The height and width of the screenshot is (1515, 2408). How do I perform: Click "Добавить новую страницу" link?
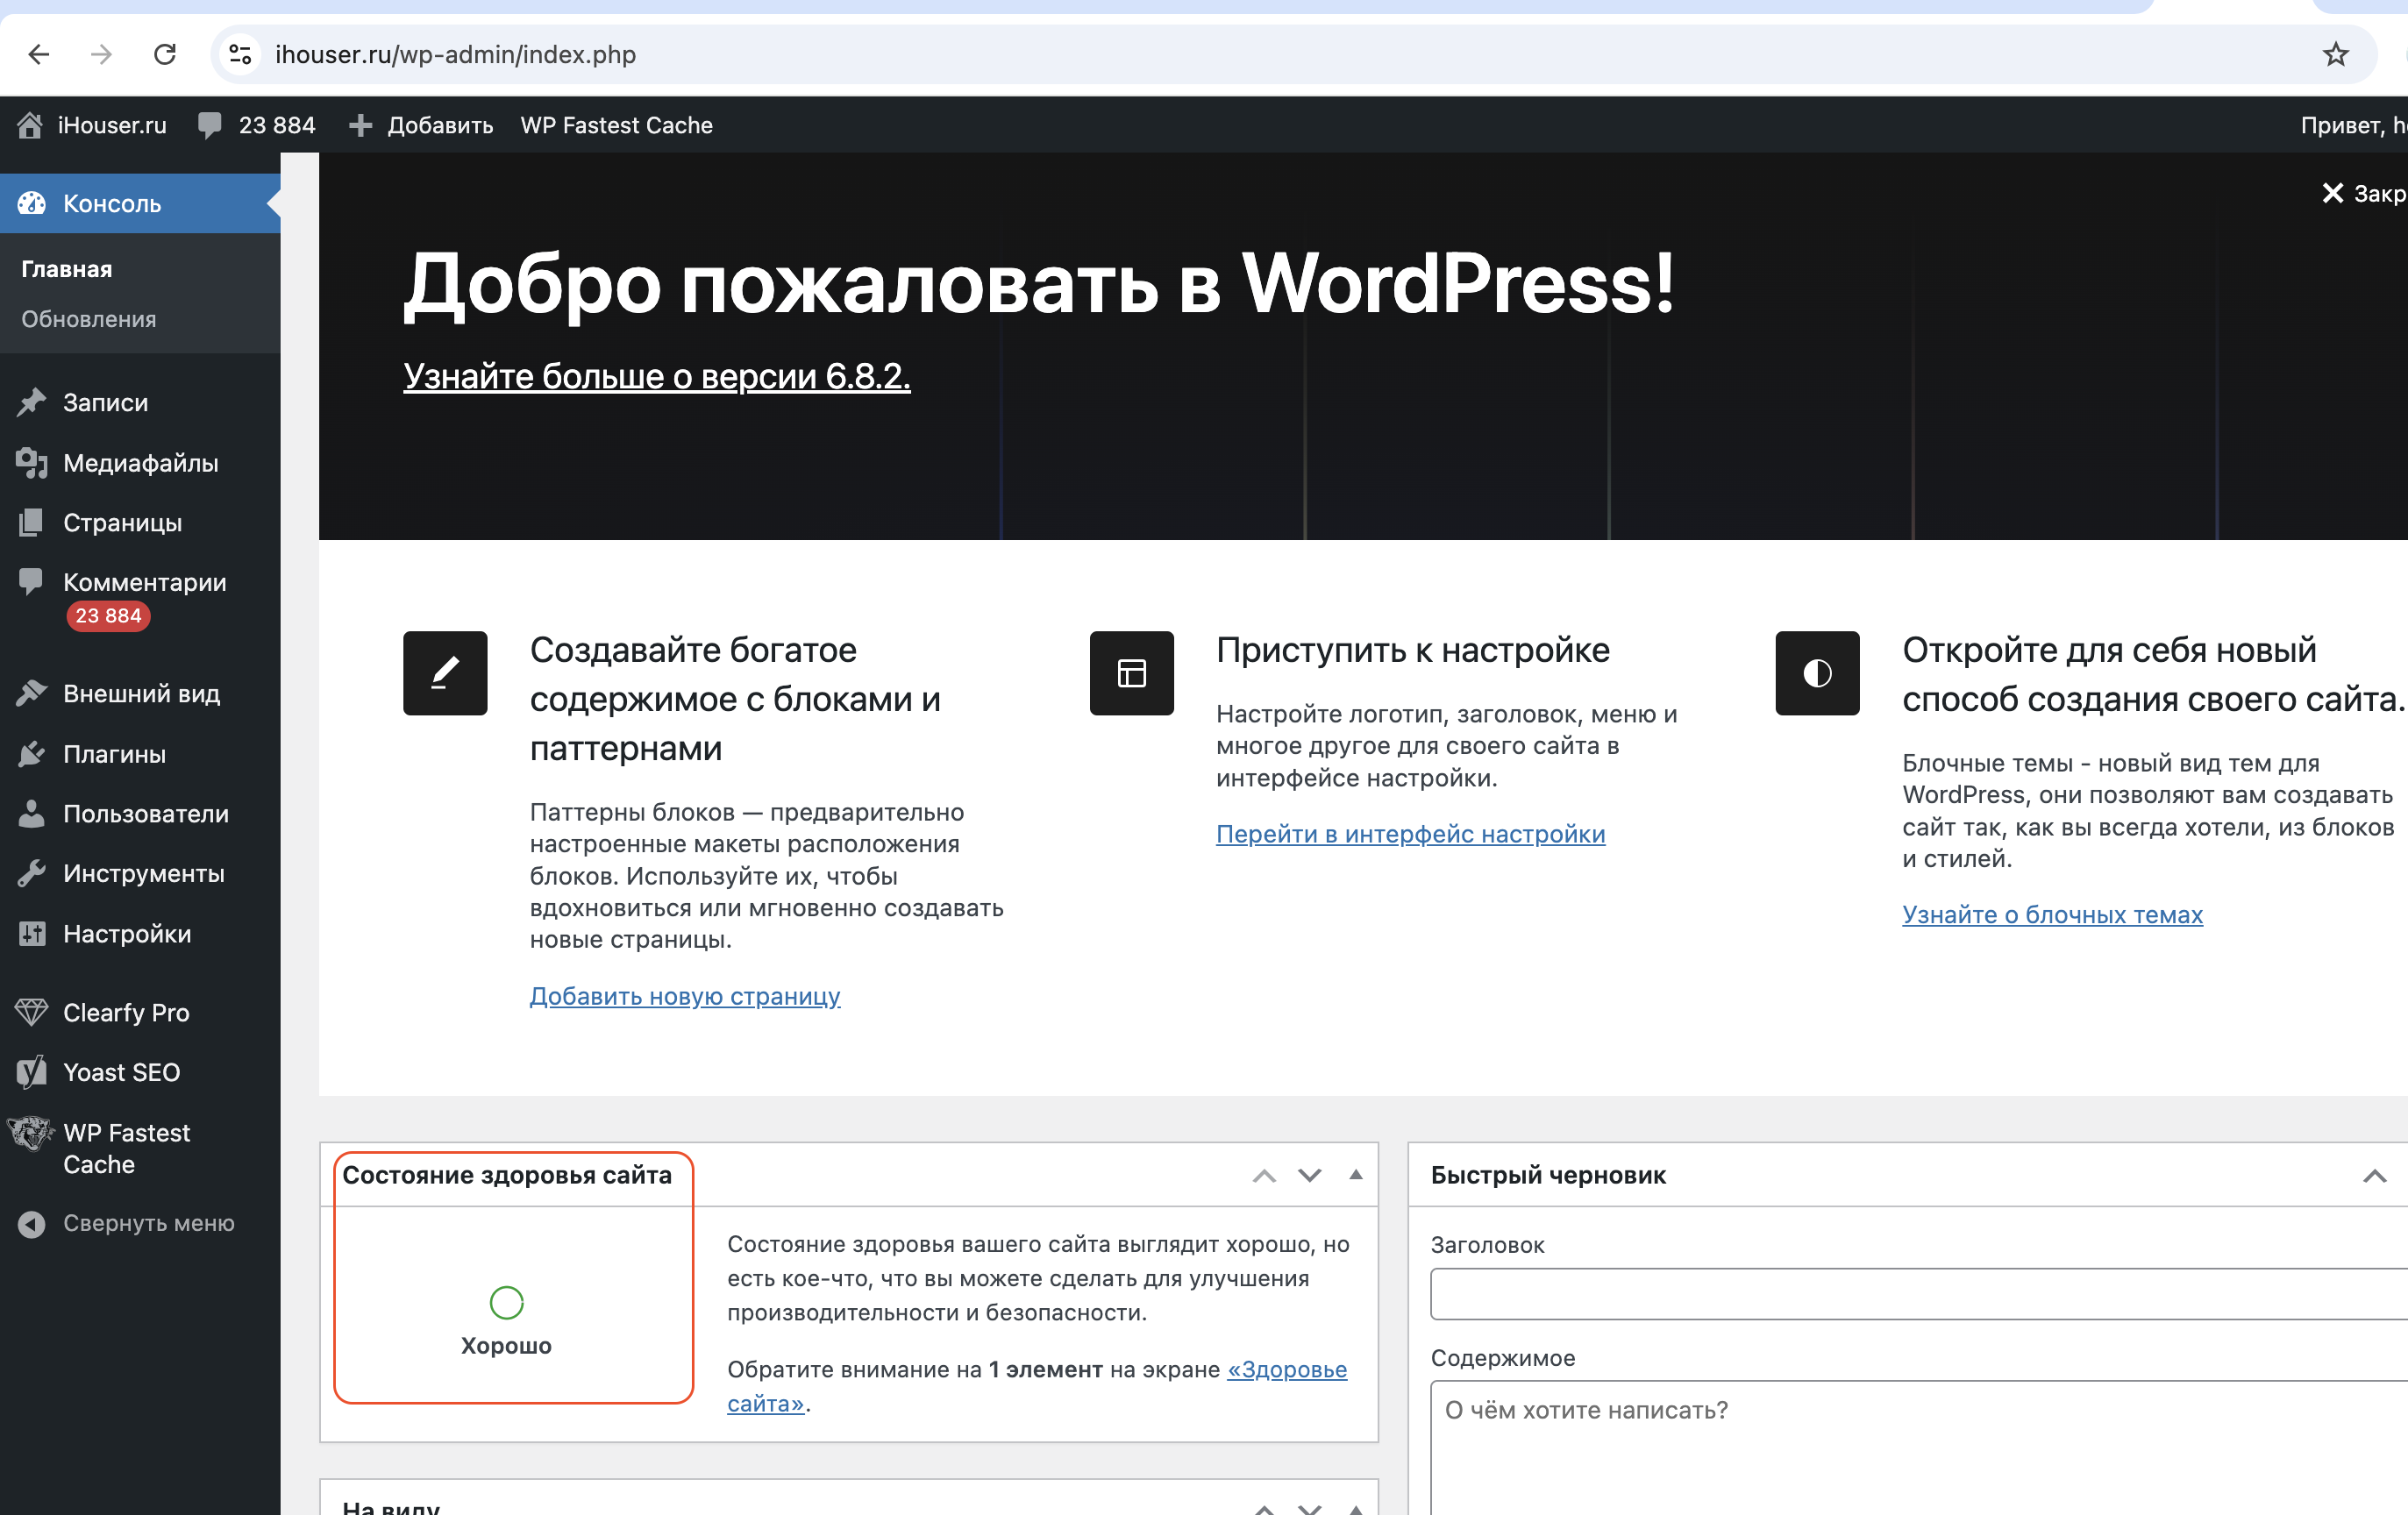tap(685, 996)
